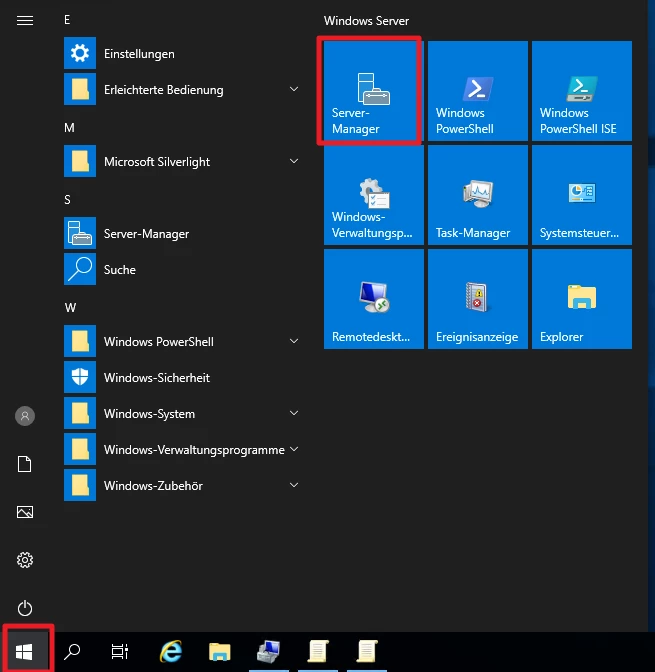Click the Windows Start button
655x672 pixels.
point(26,652)
